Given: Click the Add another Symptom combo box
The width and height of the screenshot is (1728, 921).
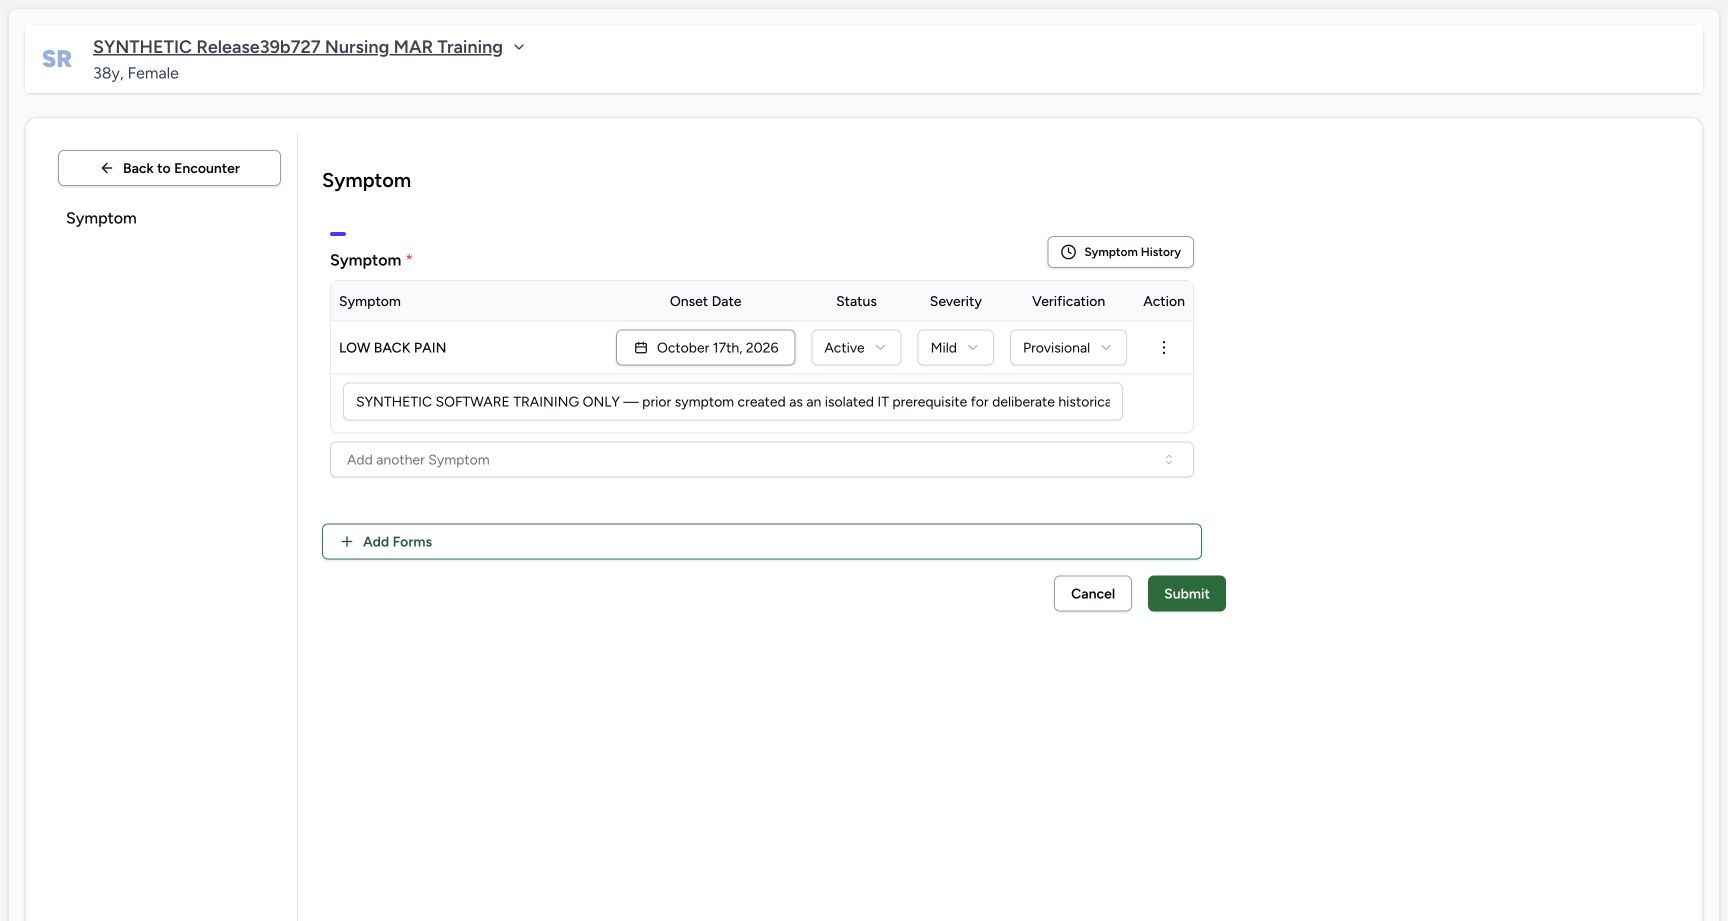Looking at the screenshot, I should coord(762,460).
